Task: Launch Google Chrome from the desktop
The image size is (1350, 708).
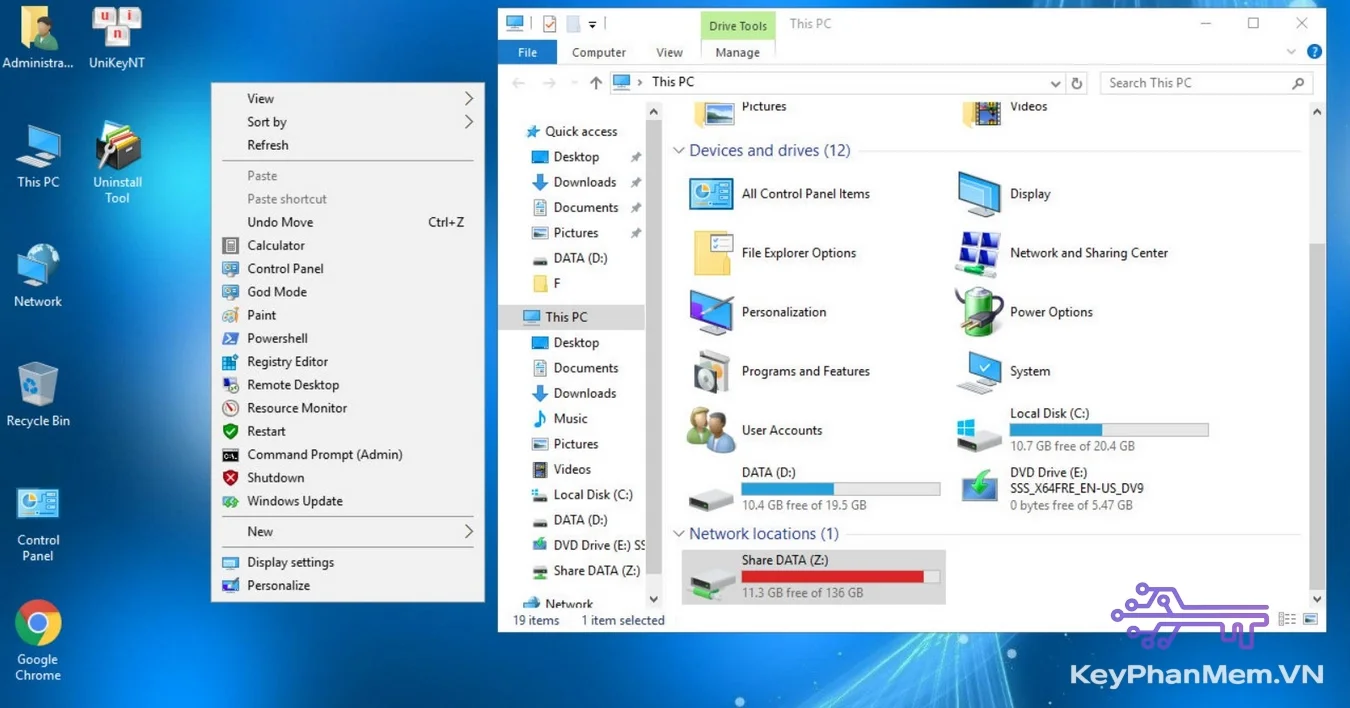Action: pyautogui.click(x=37, y=625)
